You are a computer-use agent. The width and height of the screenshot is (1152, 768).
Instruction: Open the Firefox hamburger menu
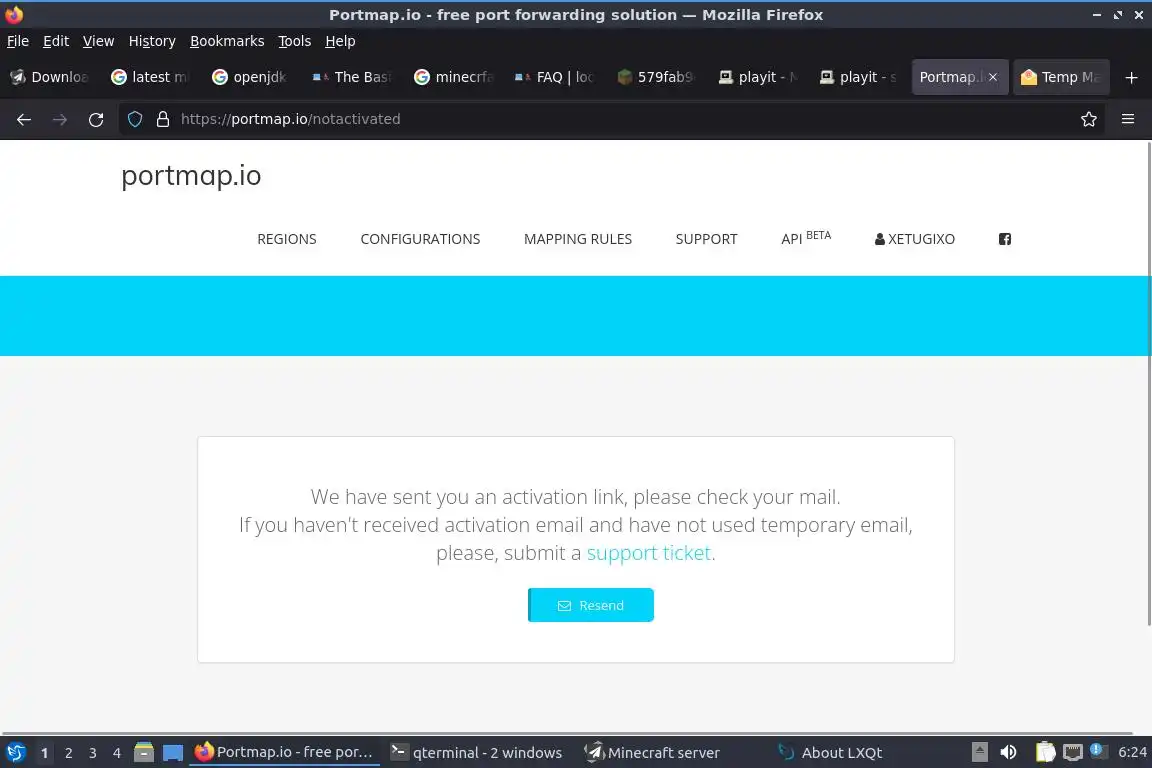tap(1128, 119)
